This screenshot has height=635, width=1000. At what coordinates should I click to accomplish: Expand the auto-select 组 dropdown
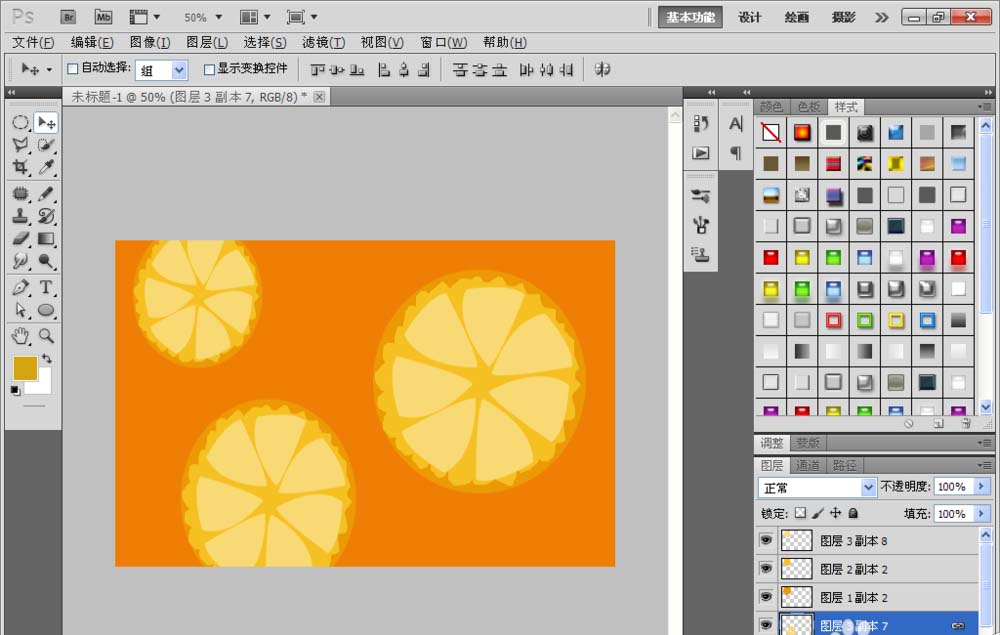179,70
